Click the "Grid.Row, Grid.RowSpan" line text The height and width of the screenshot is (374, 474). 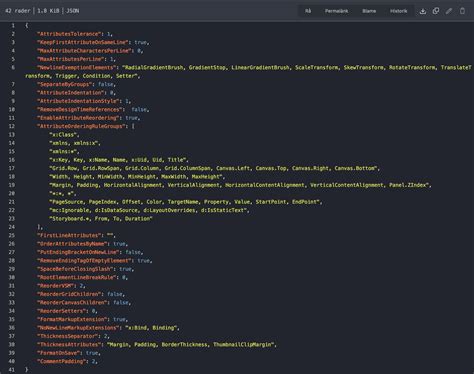(214, 168)
